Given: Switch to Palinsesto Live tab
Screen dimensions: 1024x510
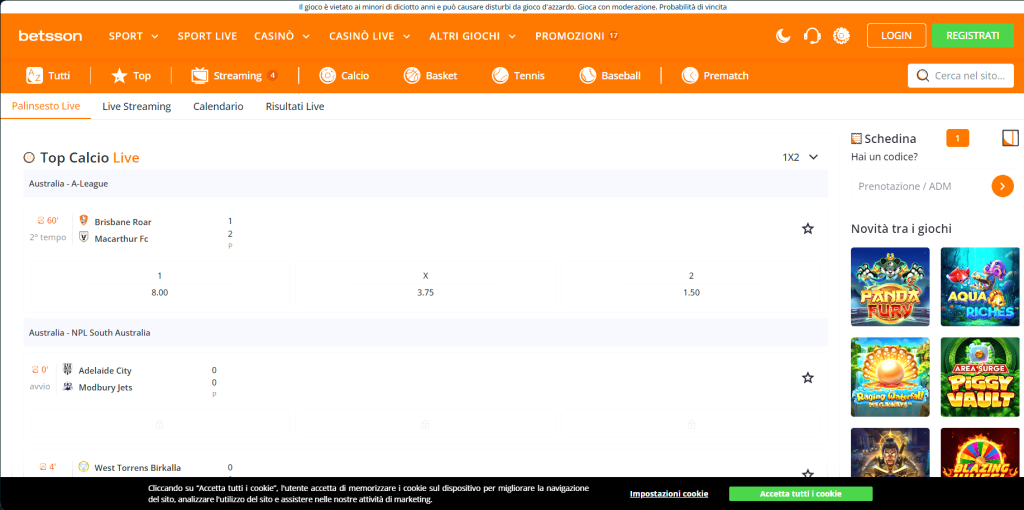Looking at the screenshot, I should coord(46,106).
